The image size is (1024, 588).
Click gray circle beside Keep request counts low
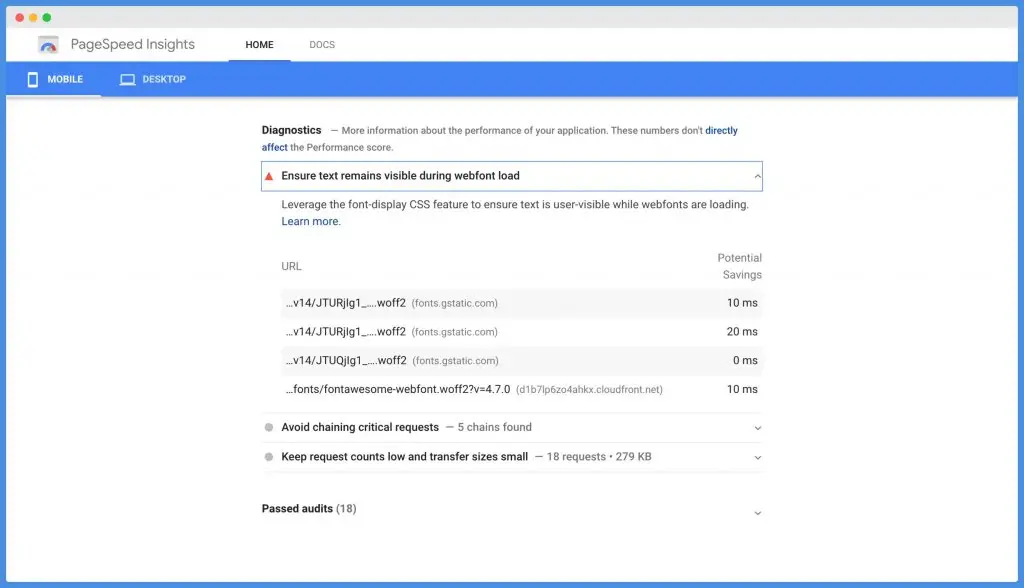pyautogui.click(x=269, y=457)
